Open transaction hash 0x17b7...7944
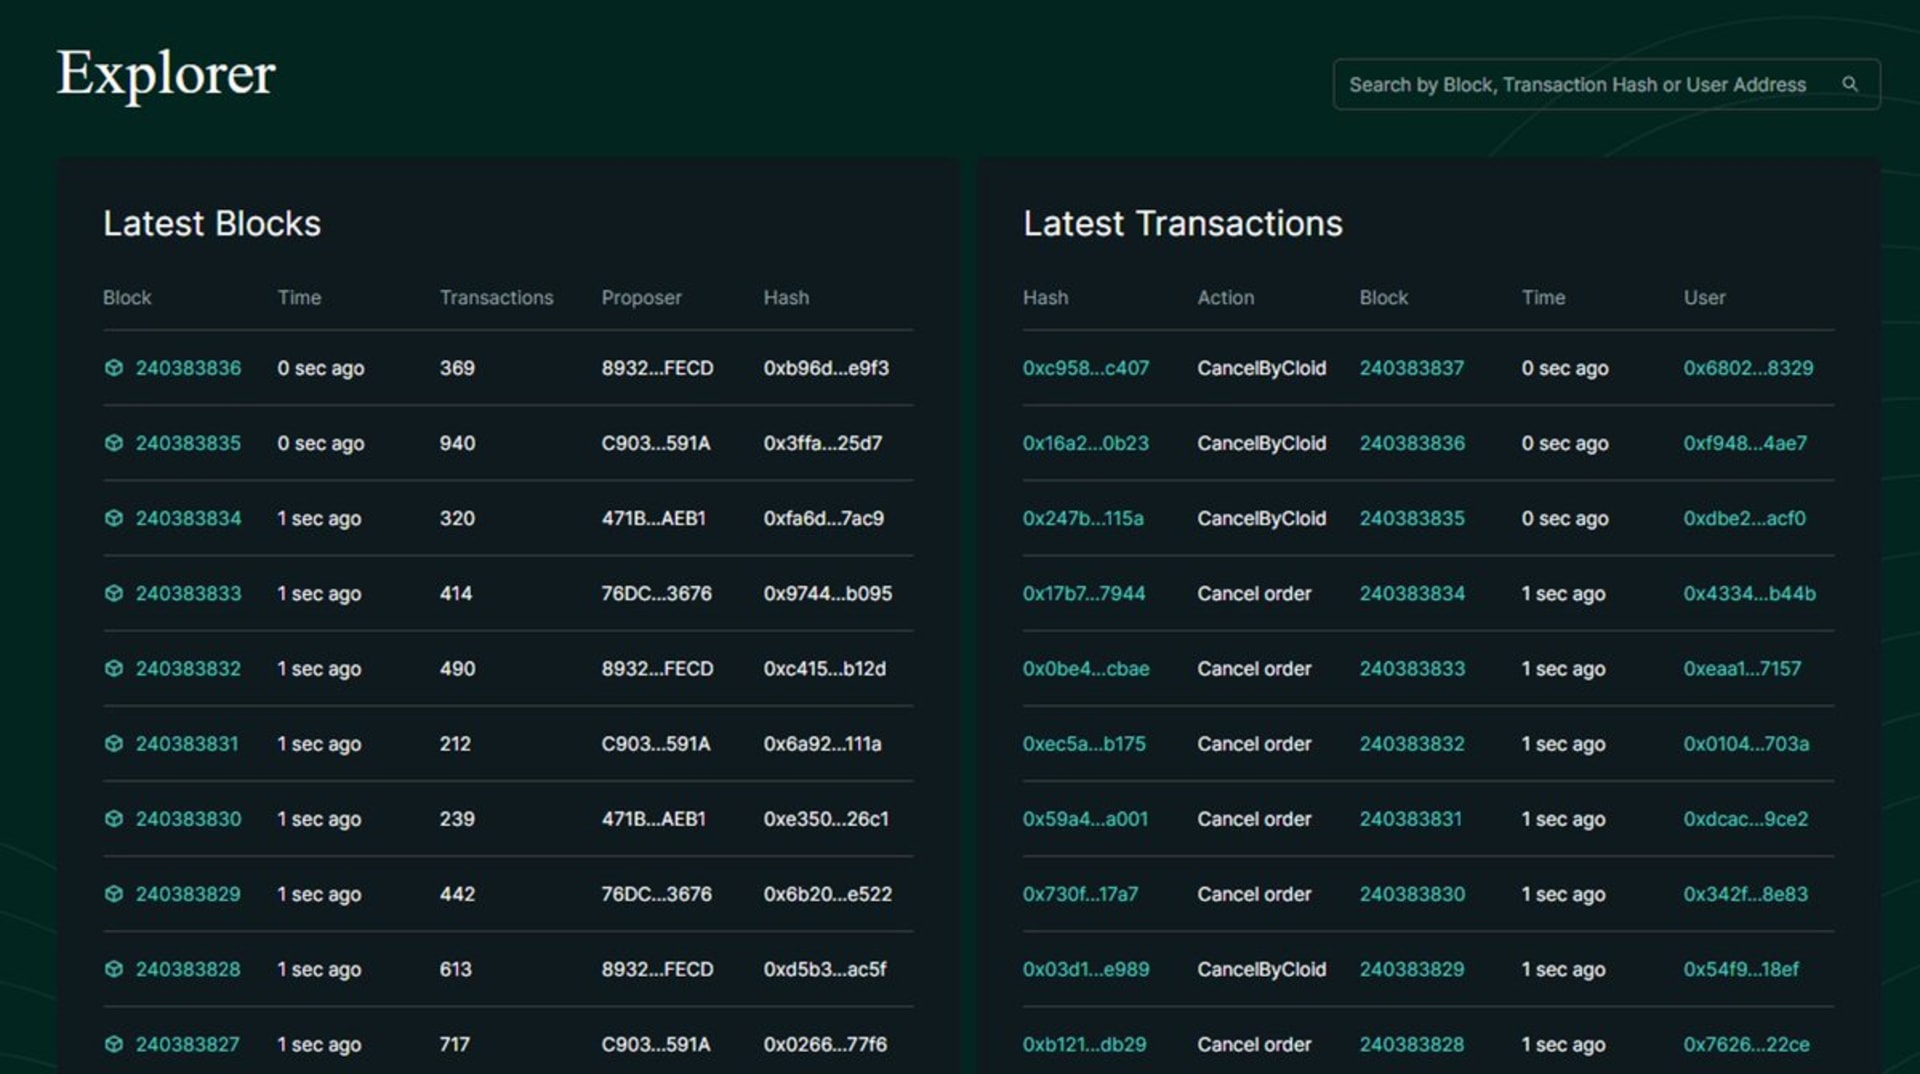This screenshot has width=1920, height=1074. coord(1083,593)
